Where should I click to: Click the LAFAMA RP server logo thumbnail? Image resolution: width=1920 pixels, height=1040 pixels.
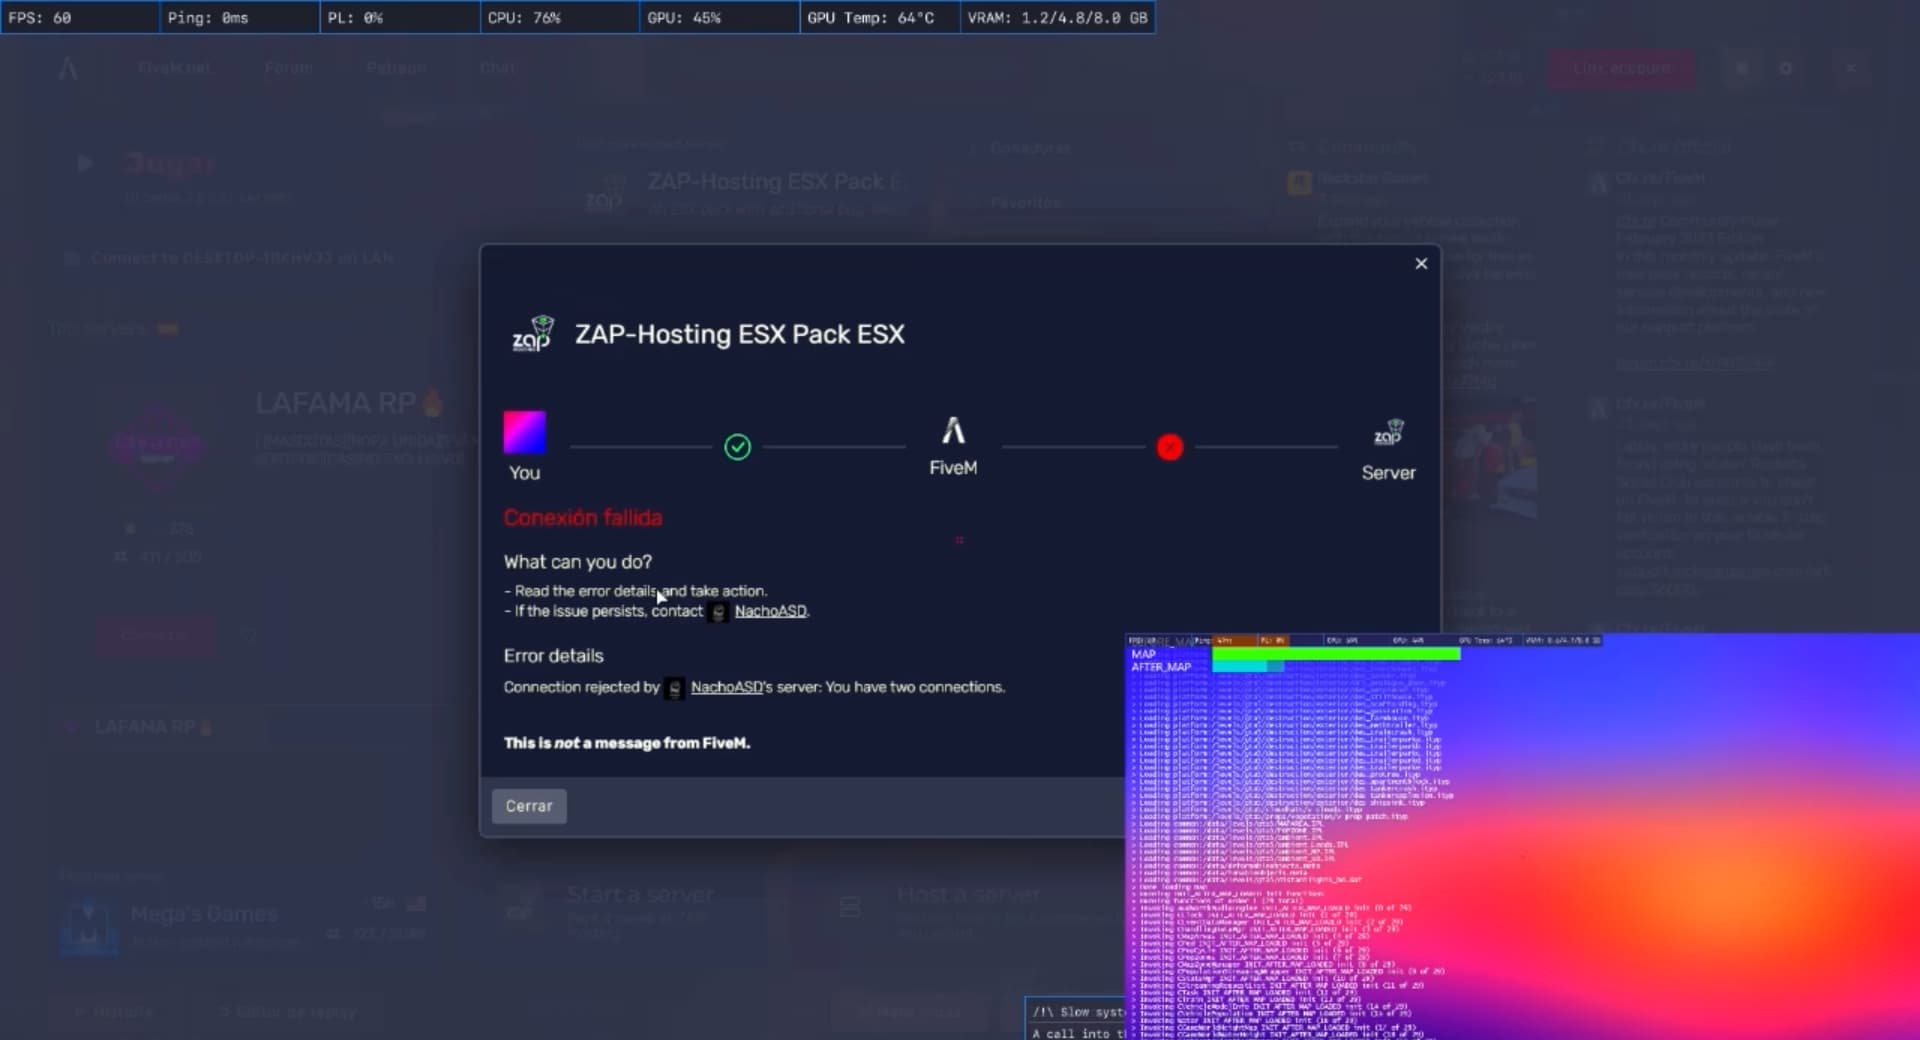click(157, 445)
